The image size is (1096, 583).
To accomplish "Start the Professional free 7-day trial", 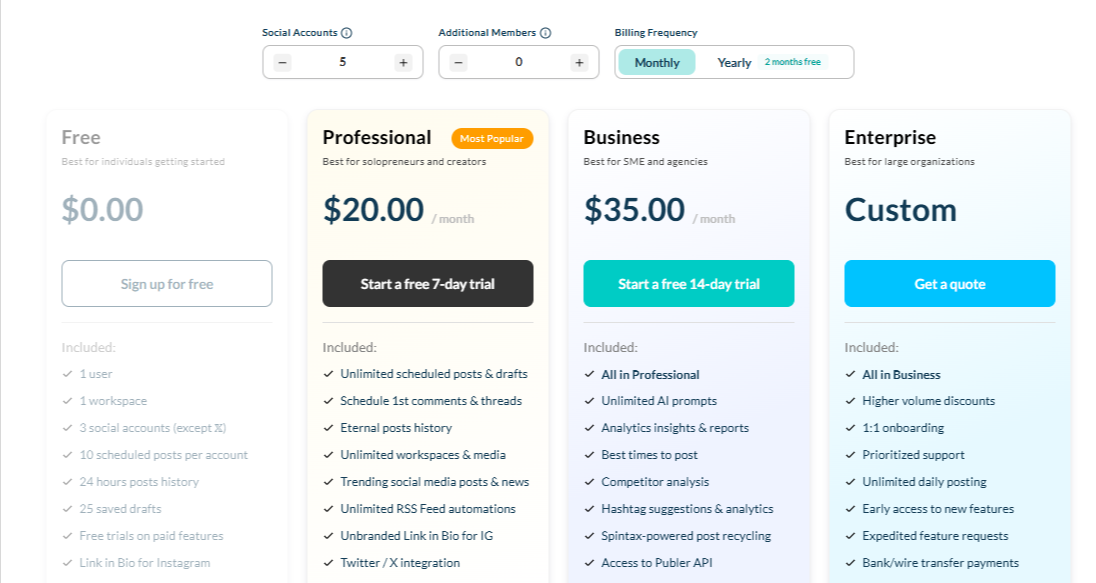I will point(428,284).
